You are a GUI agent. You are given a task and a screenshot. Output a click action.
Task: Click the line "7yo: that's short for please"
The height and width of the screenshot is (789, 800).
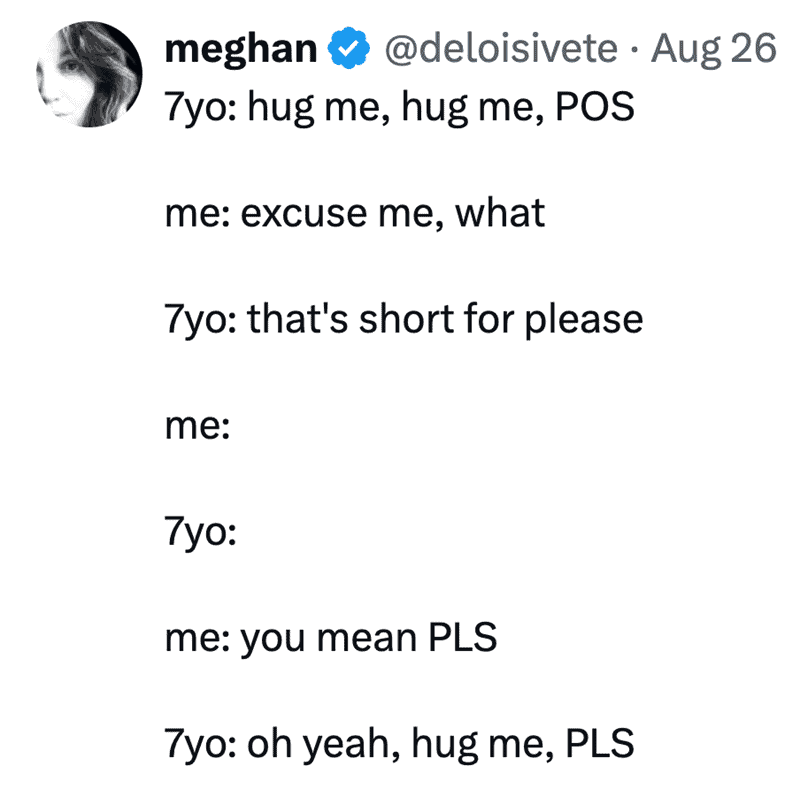pos(404,320)
